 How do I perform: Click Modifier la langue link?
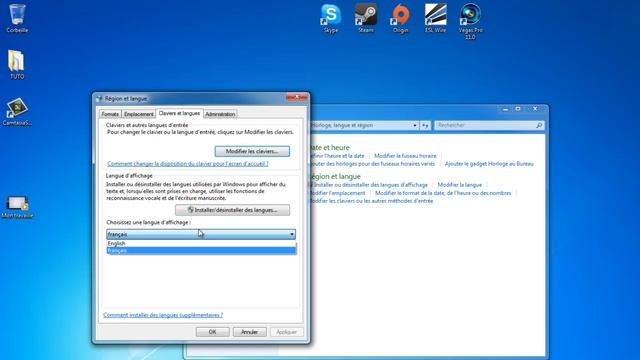click(x=460, y=185)
